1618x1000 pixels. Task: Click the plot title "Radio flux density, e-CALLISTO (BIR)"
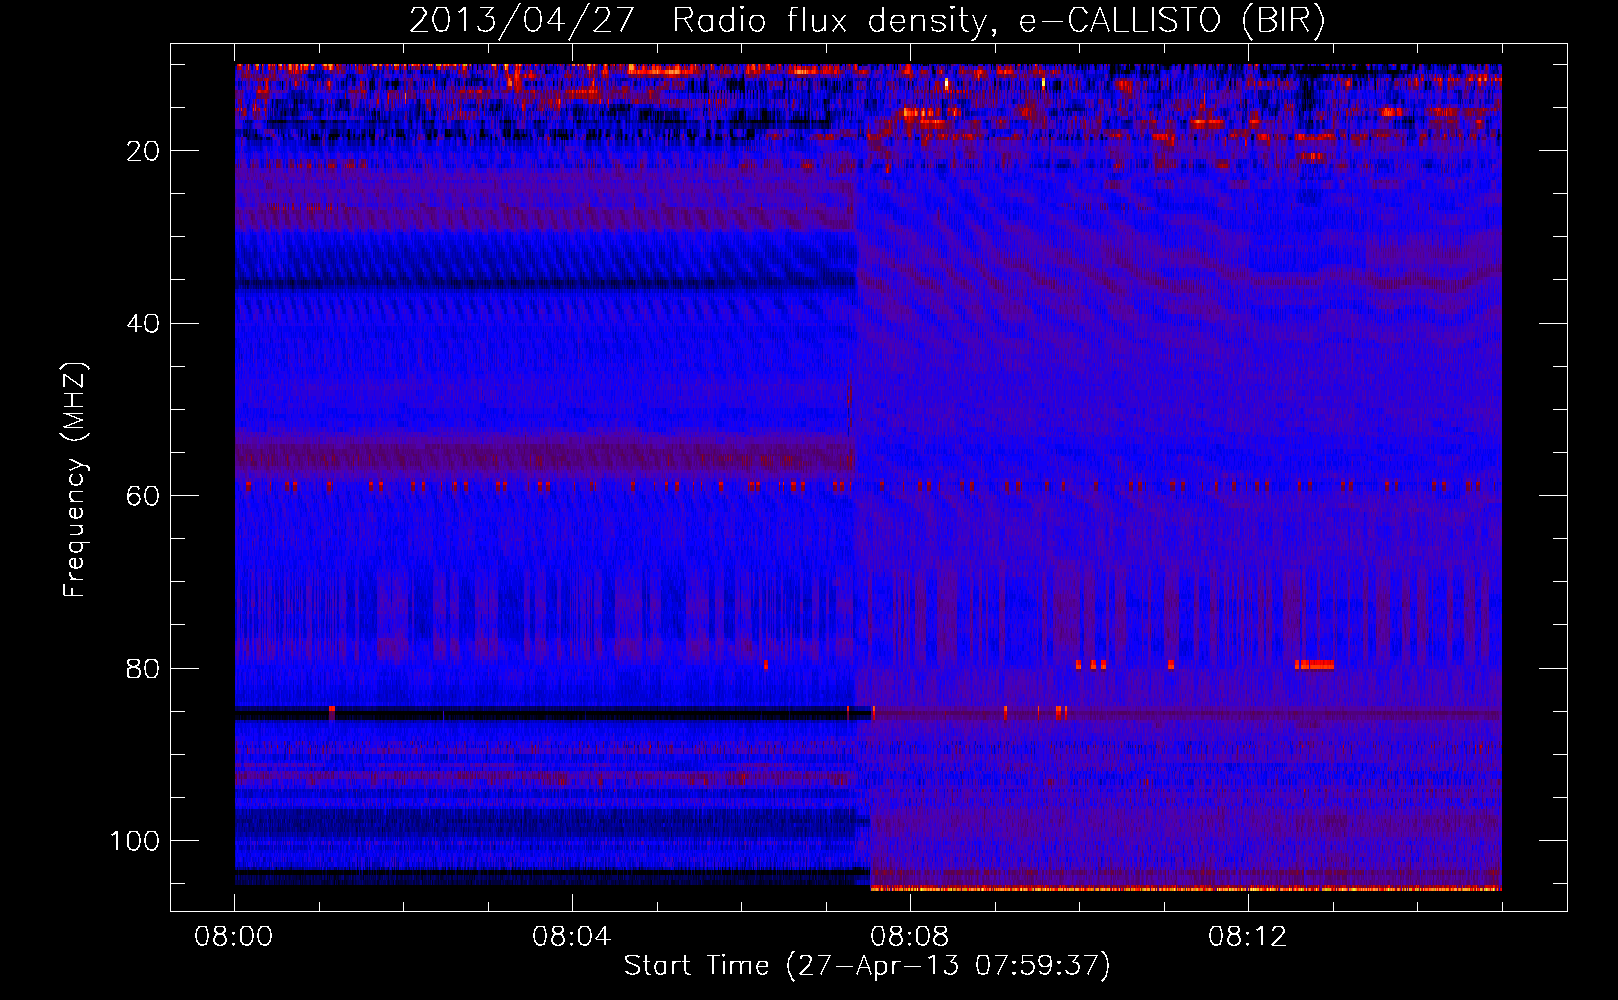click(x=999, y=21)
